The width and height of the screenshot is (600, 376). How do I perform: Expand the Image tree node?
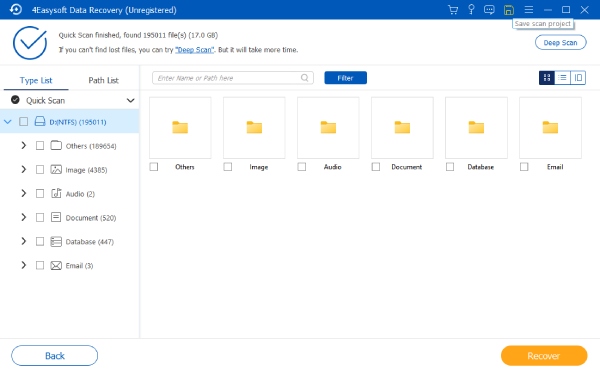[24, 169]
